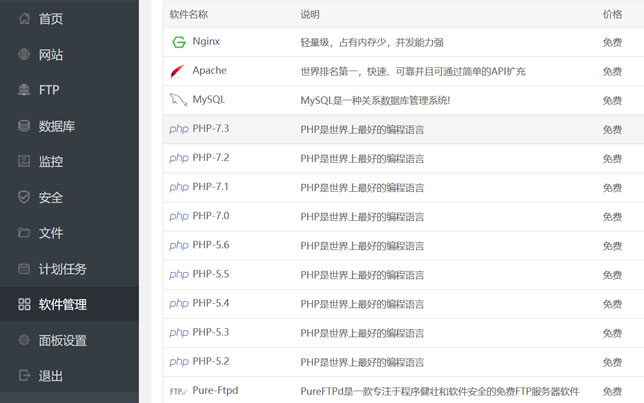
Task: Click the PHP-7.3 row description text
Action: [362, 130]
